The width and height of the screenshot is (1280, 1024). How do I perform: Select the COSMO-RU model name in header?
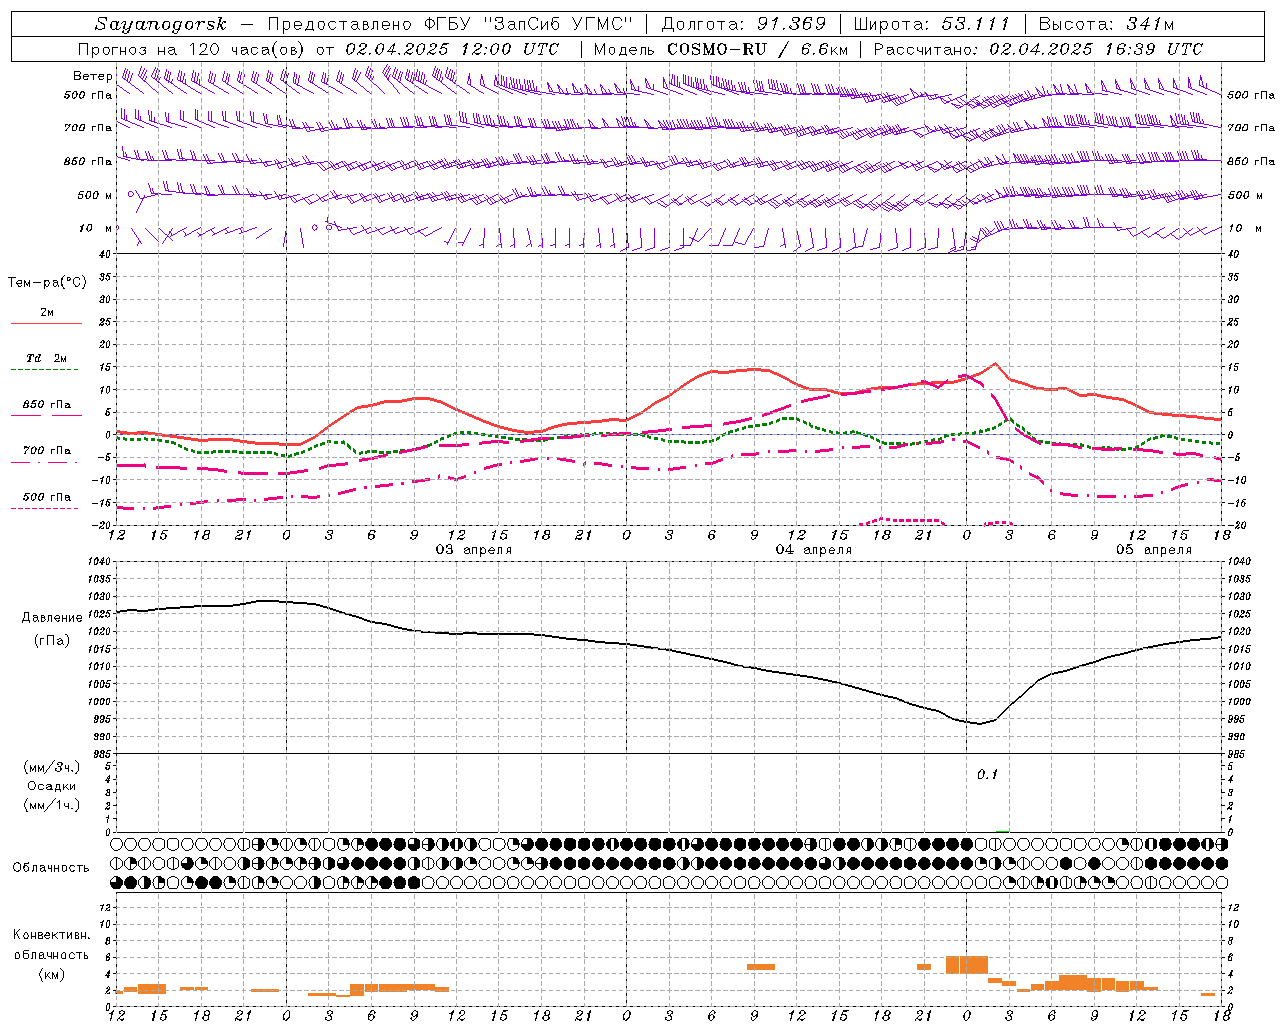[717, 49]
